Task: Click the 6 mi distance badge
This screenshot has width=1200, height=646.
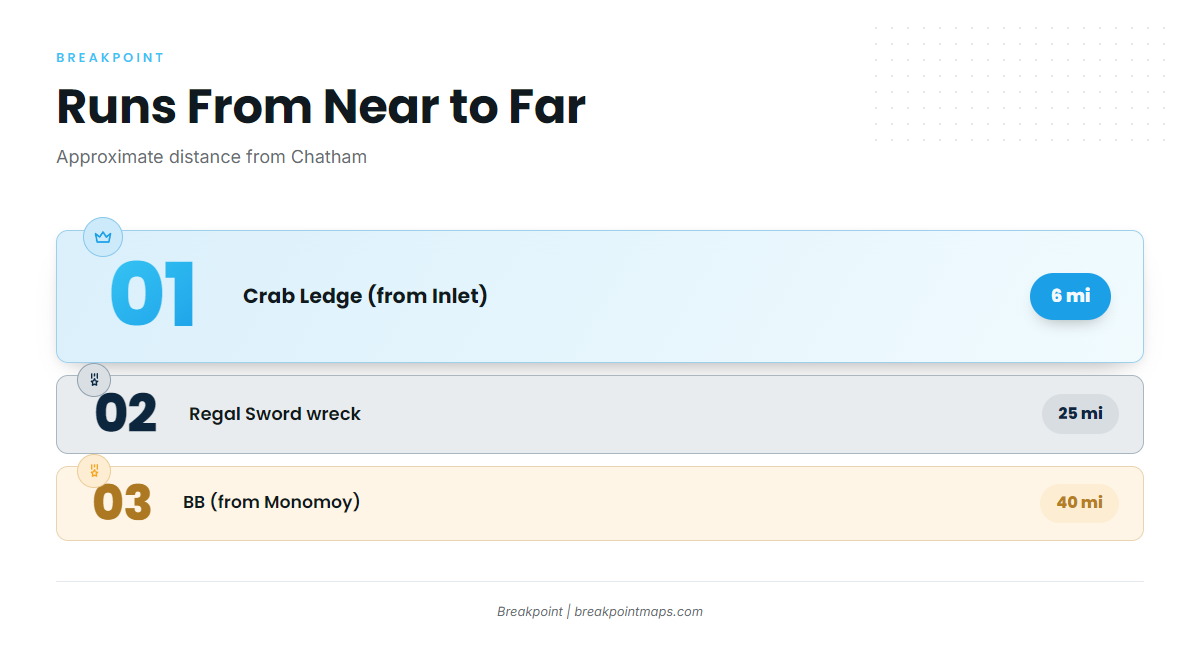Action: click(x=1070, y=296)
